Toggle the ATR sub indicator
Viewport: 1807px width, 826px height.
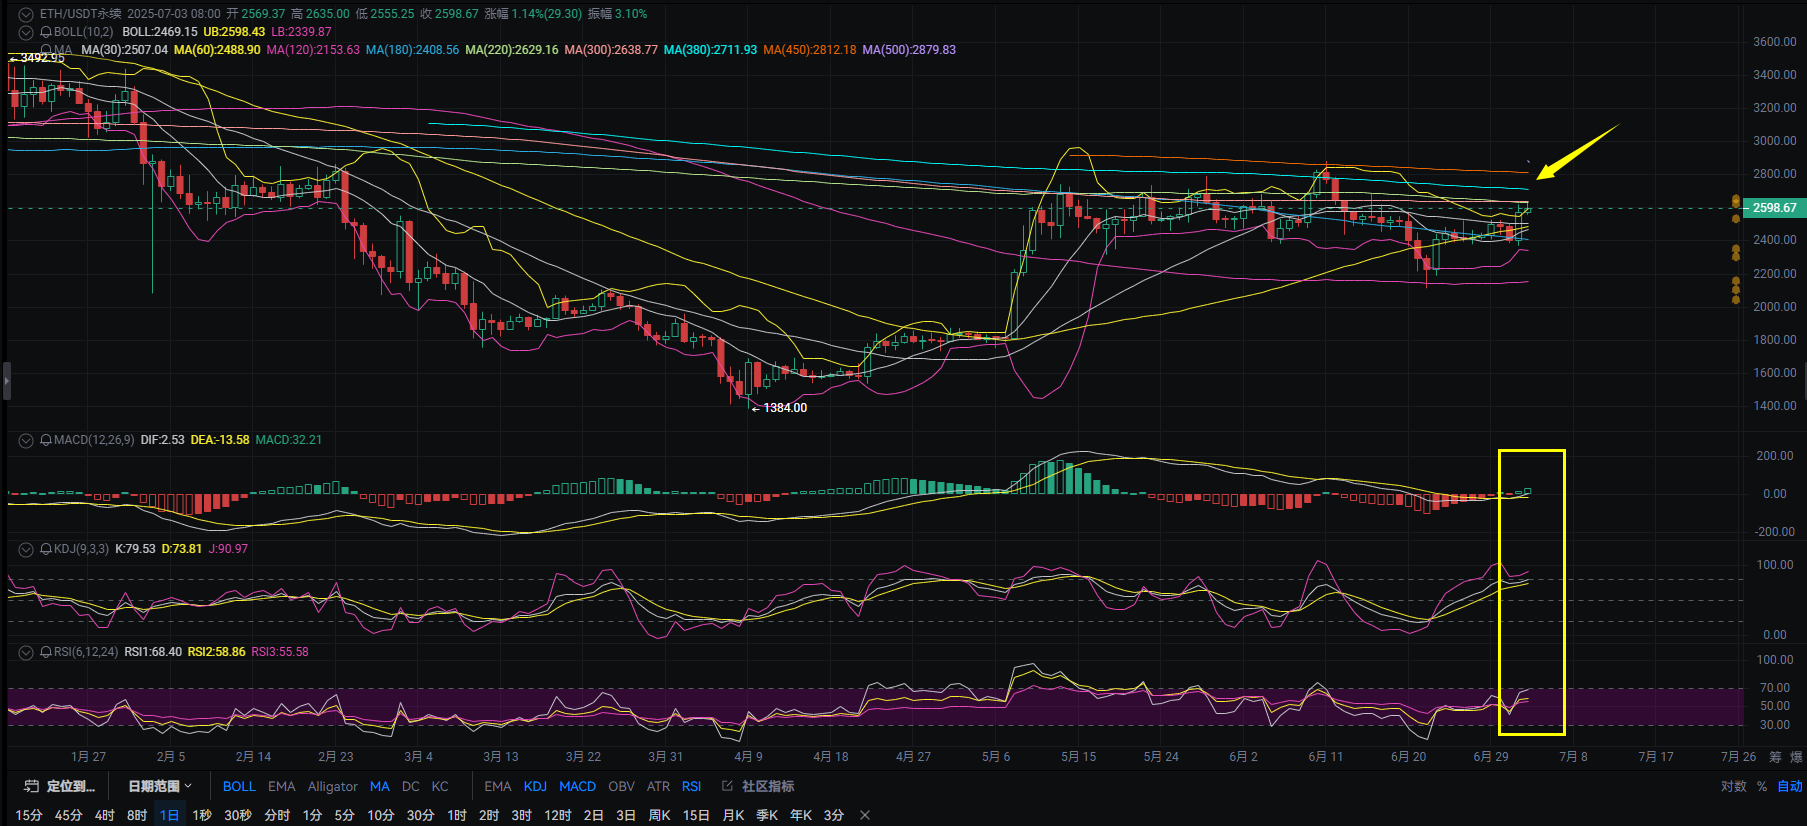[658, 786]
